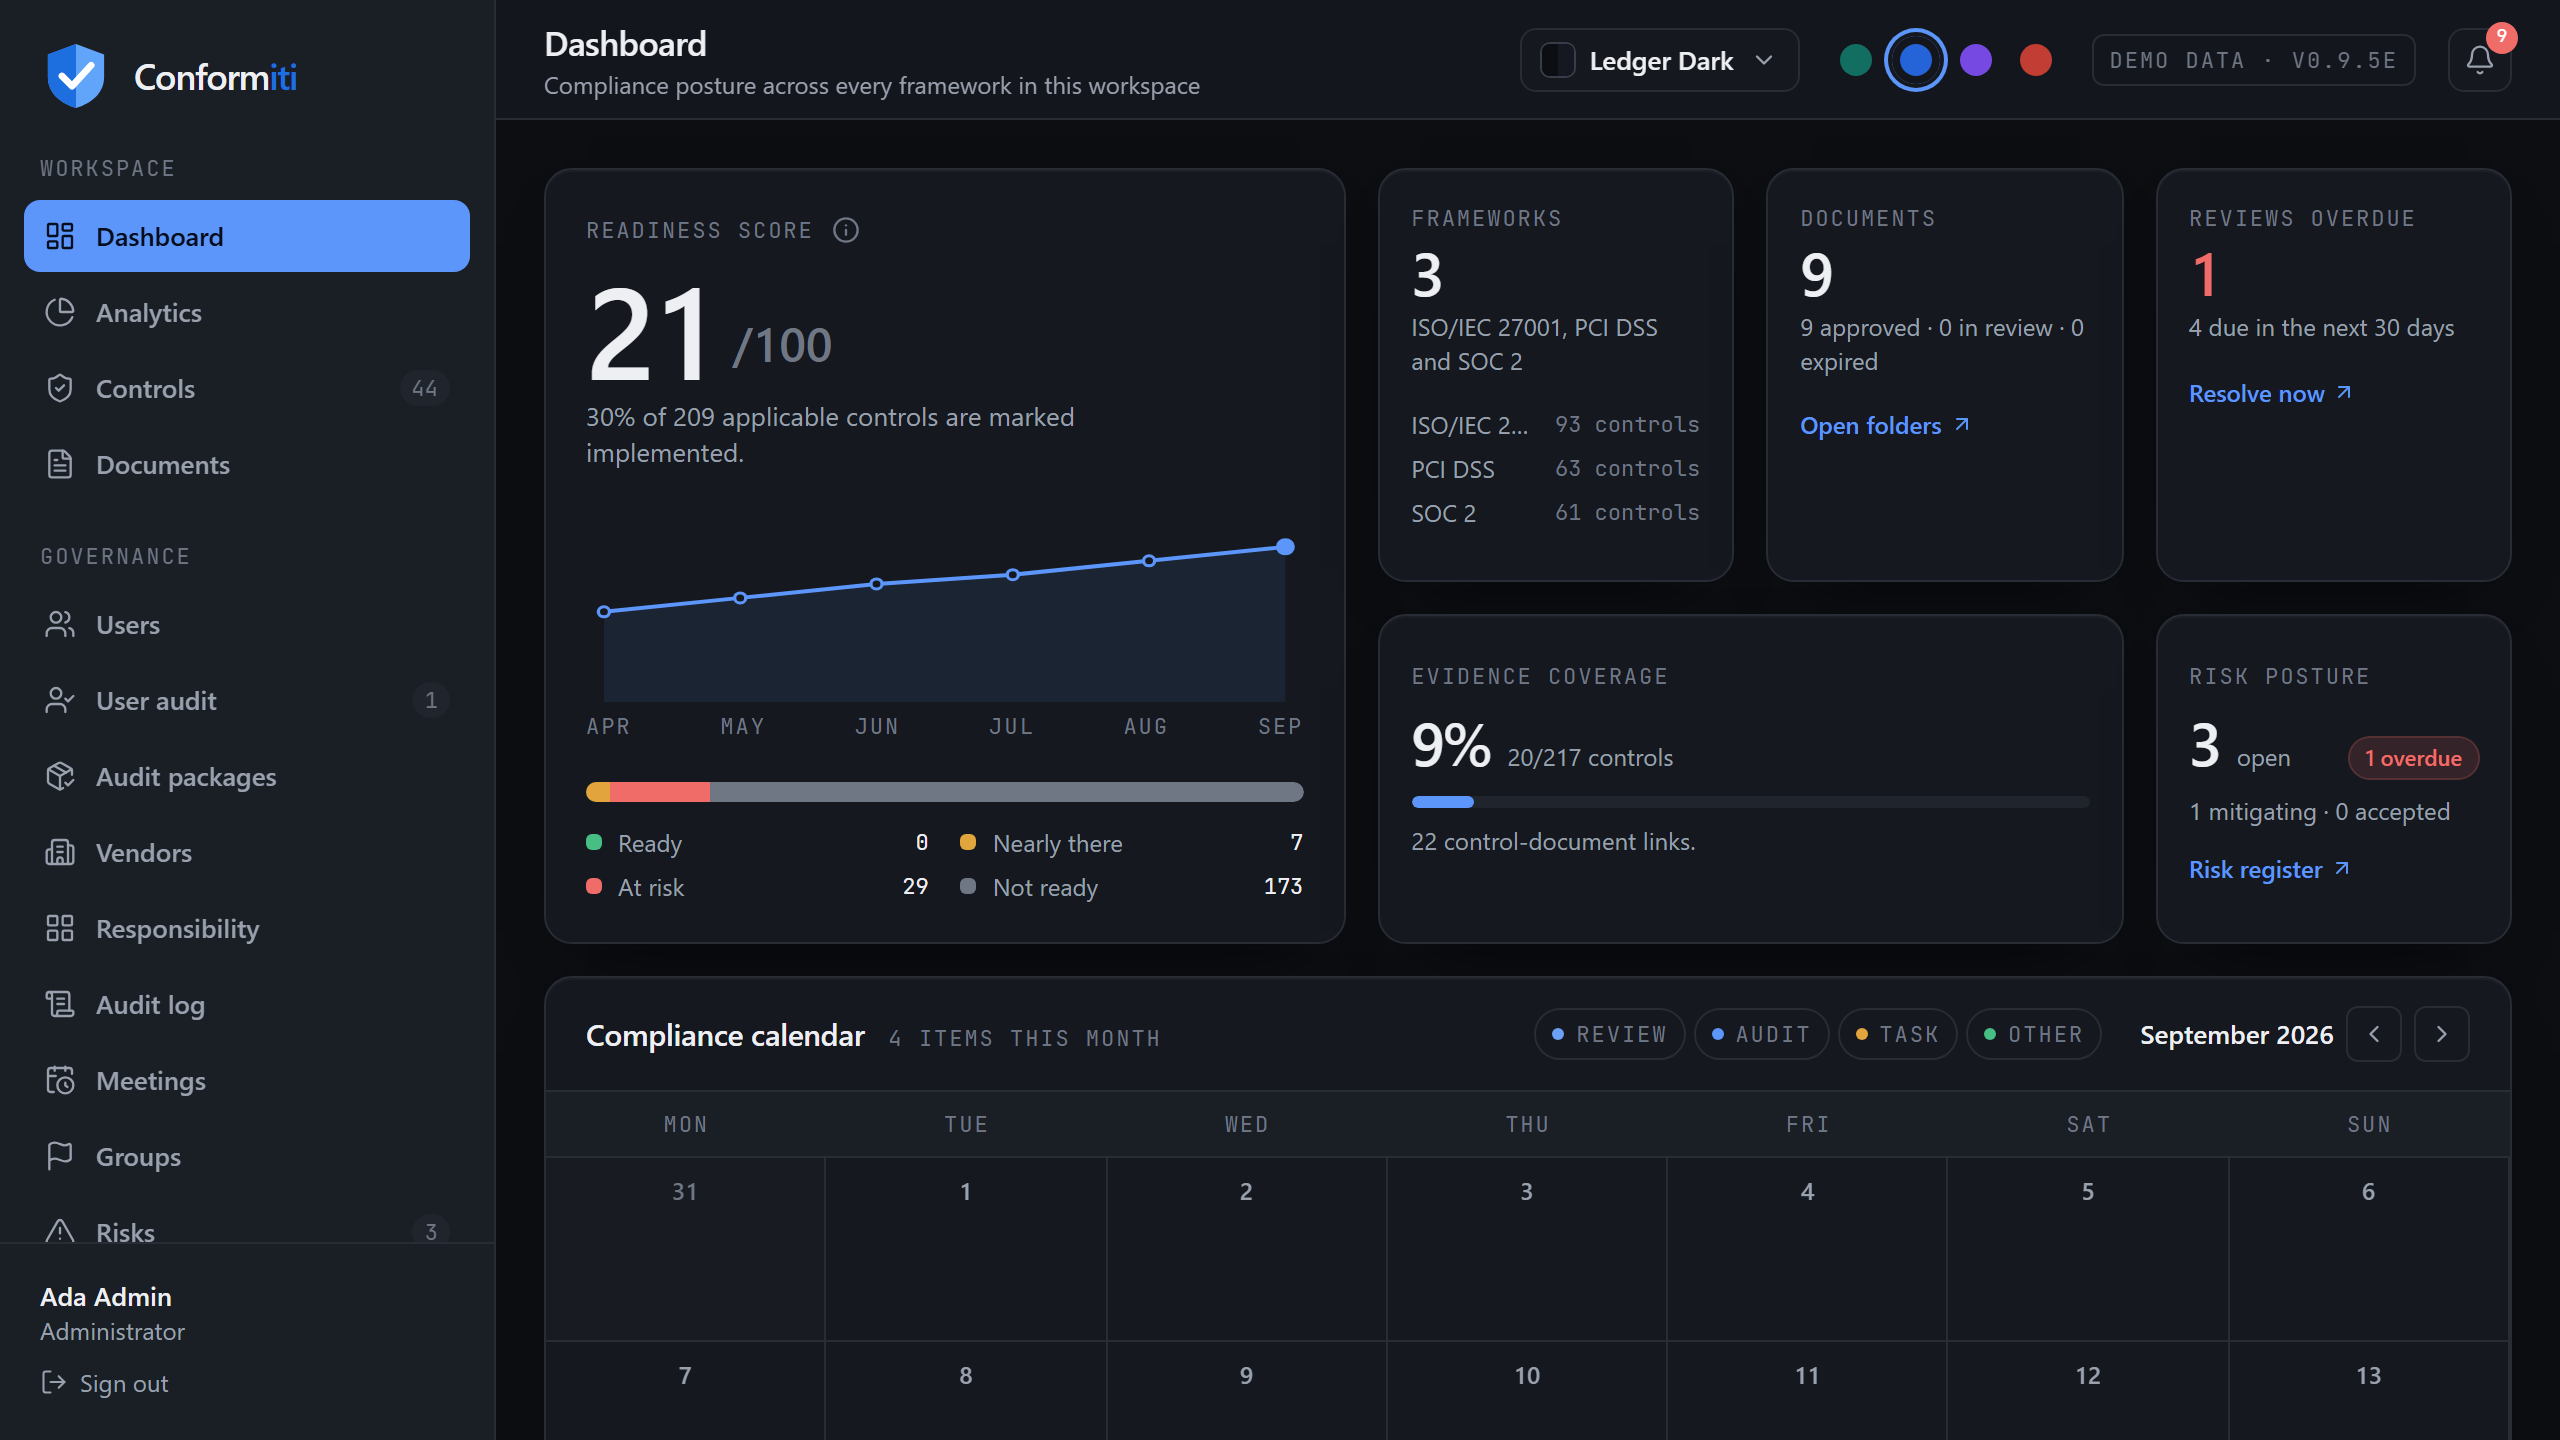
Task: Toggle the Review calendar filter
Action: point(1609,1034)
